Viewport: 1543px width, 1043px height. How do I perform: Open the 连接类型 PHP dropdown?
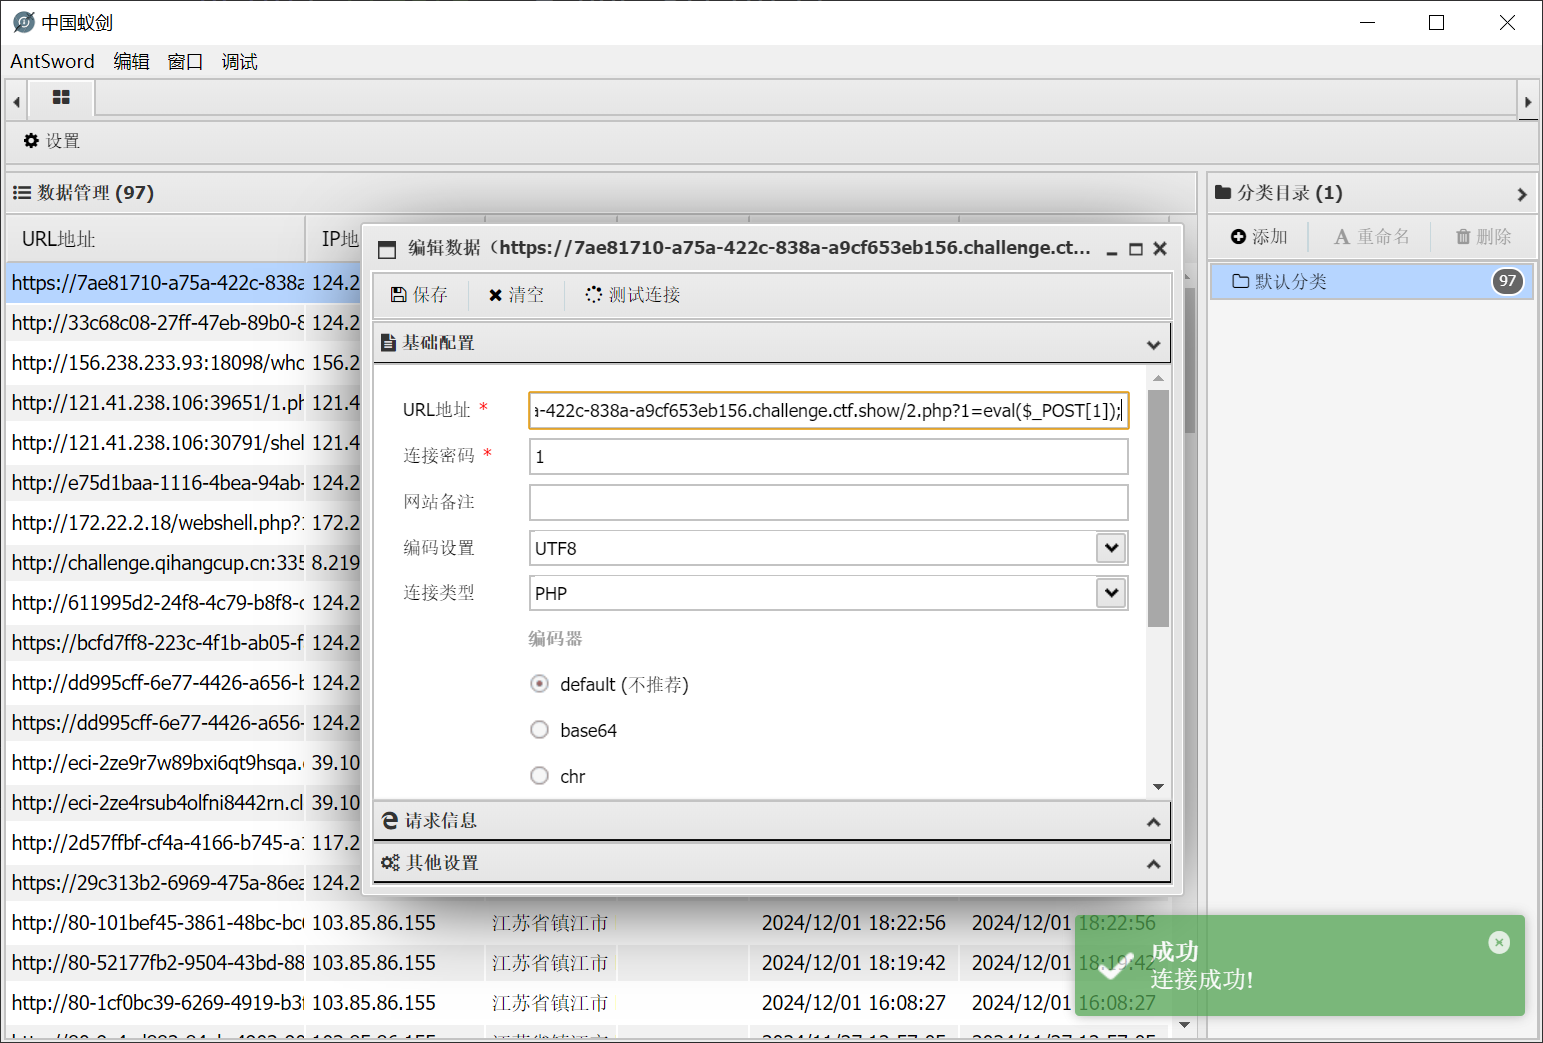1111,593
